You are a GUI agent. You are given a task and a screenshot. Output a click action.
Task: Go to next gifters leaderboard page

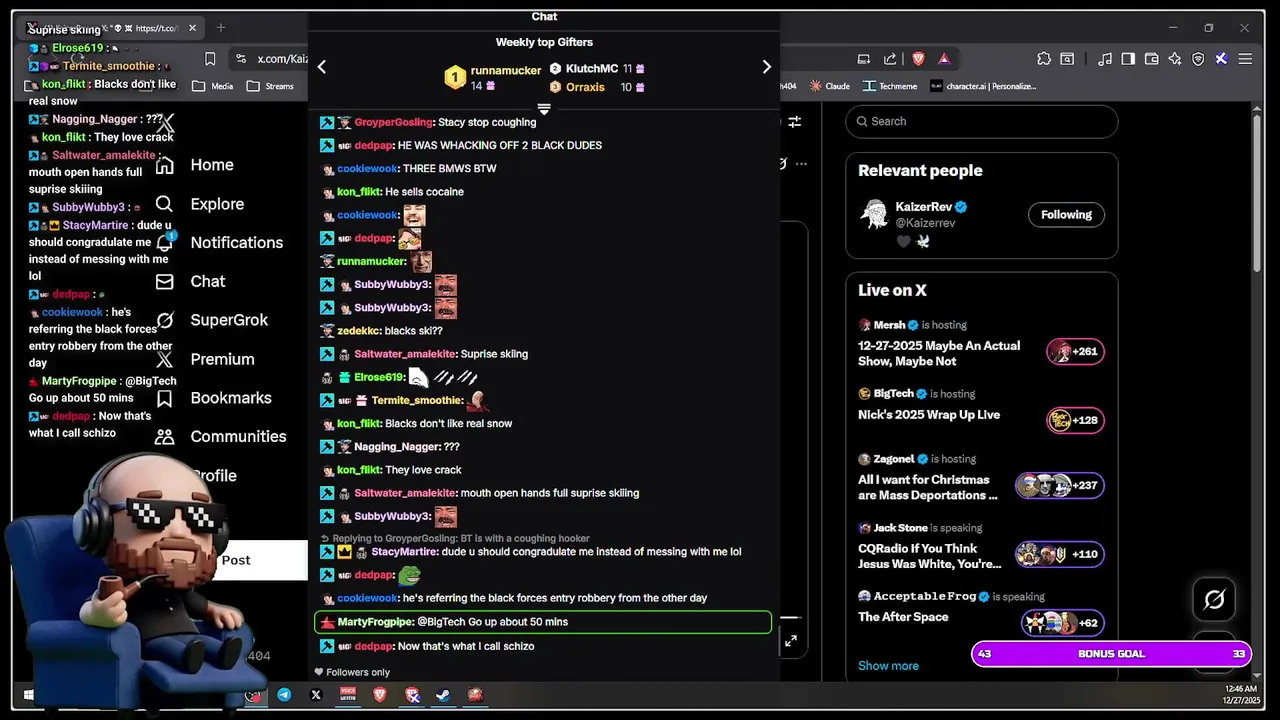(766, 67)
